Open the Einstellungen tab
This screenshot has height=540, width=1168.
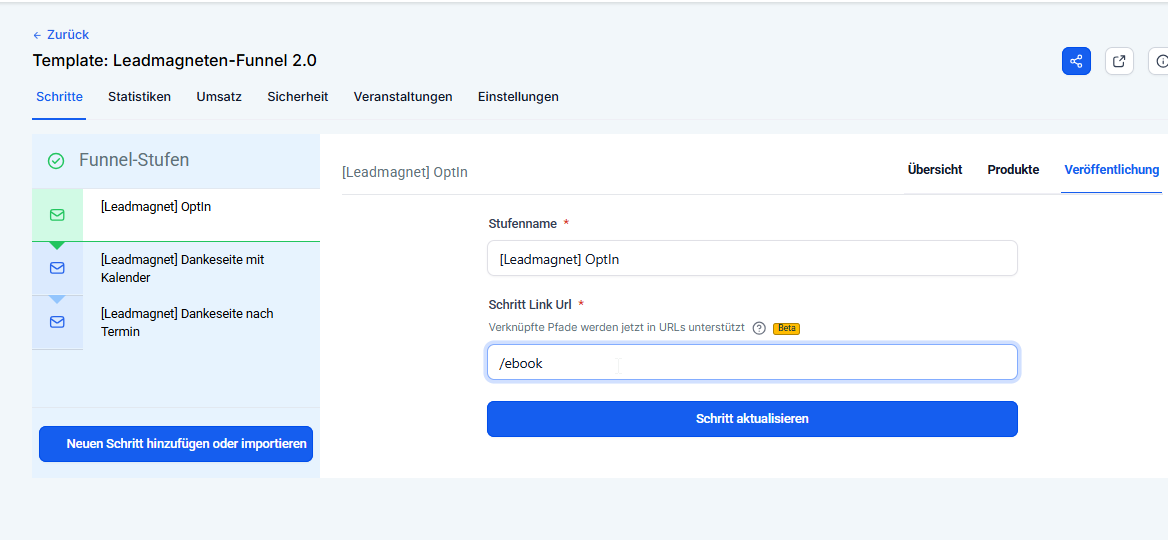click(x=518, y=97)
